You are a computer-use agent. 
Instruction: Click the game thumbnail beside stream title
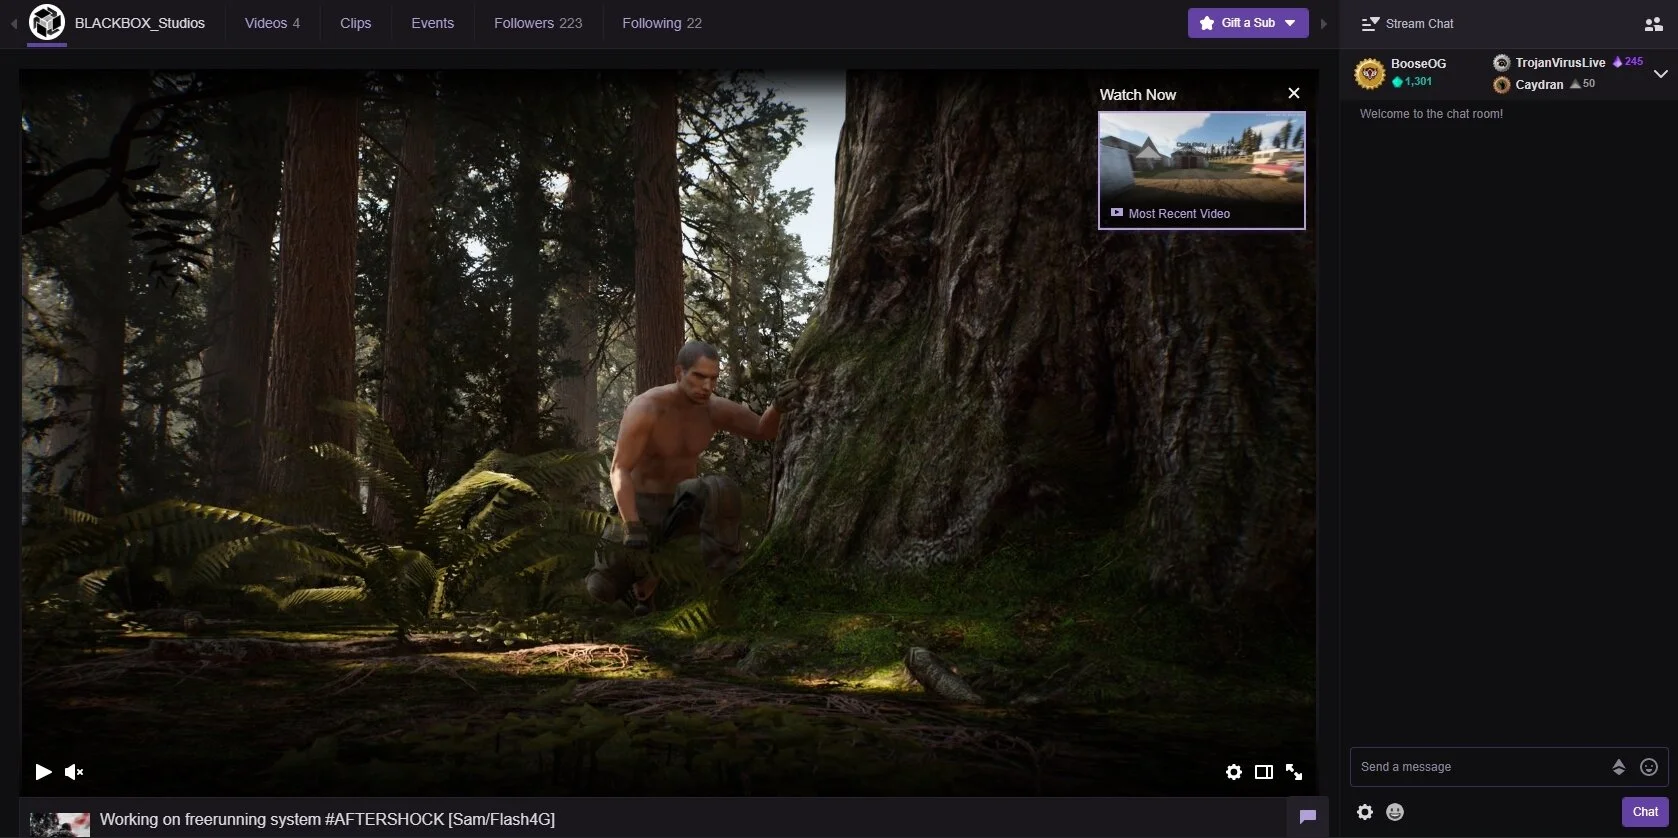coord(60,824)
